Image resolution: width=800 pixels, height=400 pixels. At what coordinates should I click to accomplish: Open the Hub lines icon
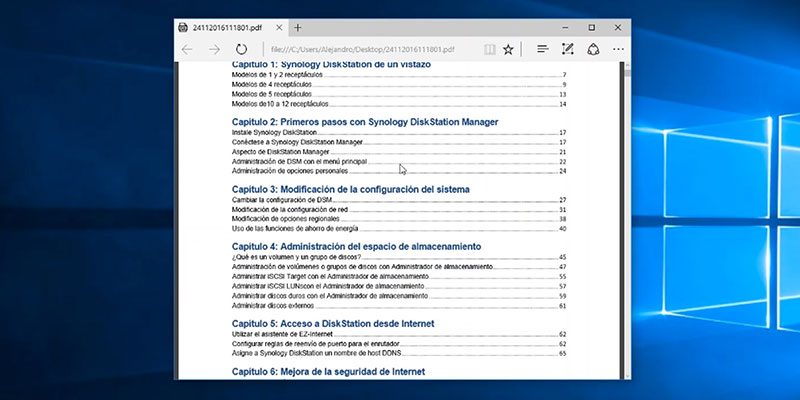click(543, 49)
